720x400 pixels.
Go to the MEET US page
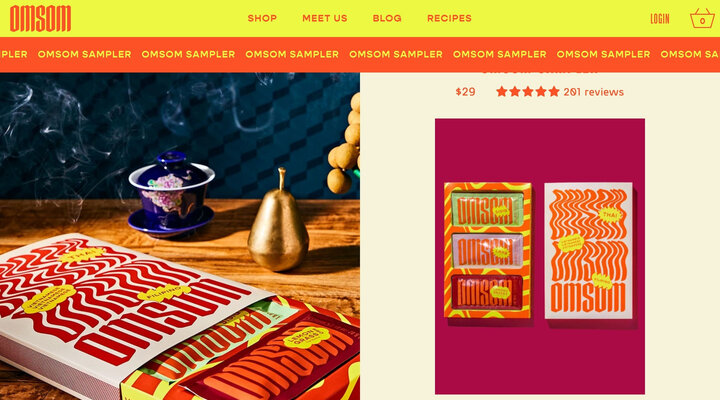(325, 18)
